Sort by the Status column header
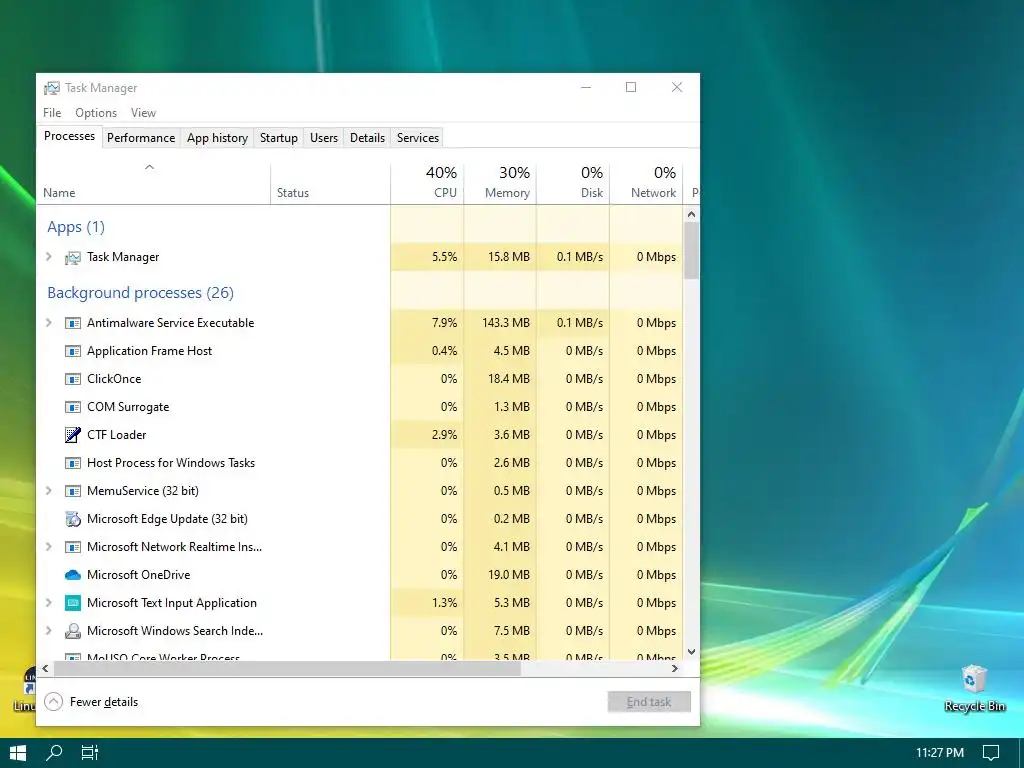This screenshot has height=768, width=1024. pyautogui.click(x=330, y=184)
